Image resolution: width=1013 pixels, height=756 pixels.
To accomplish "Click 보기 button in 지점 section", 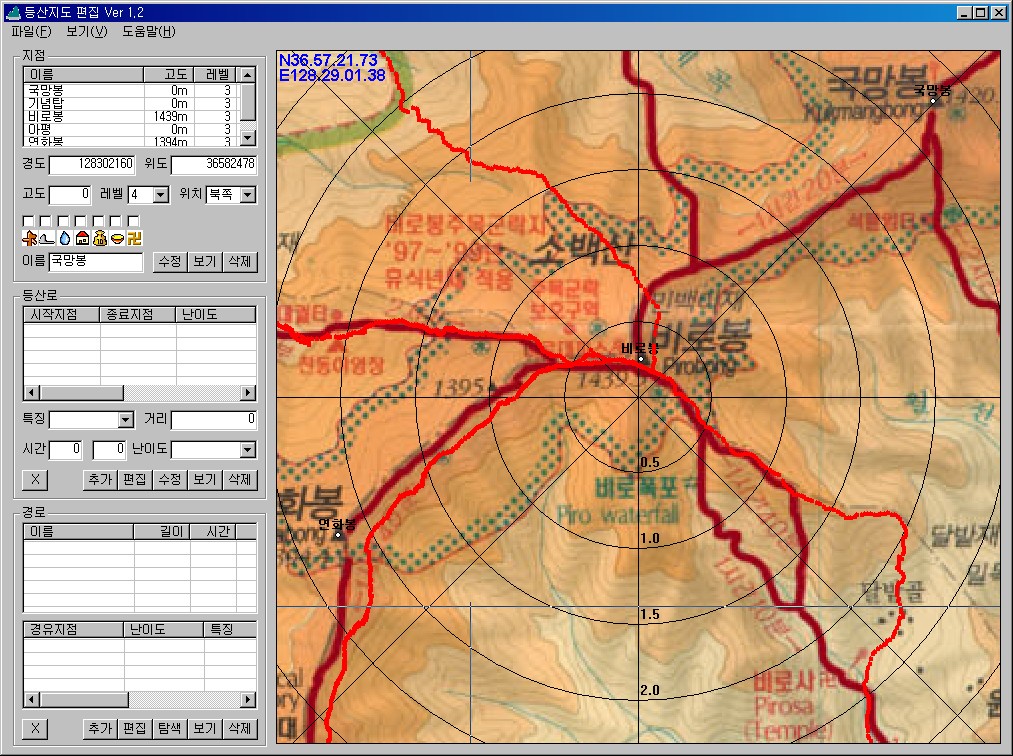I will pos(205,262).
